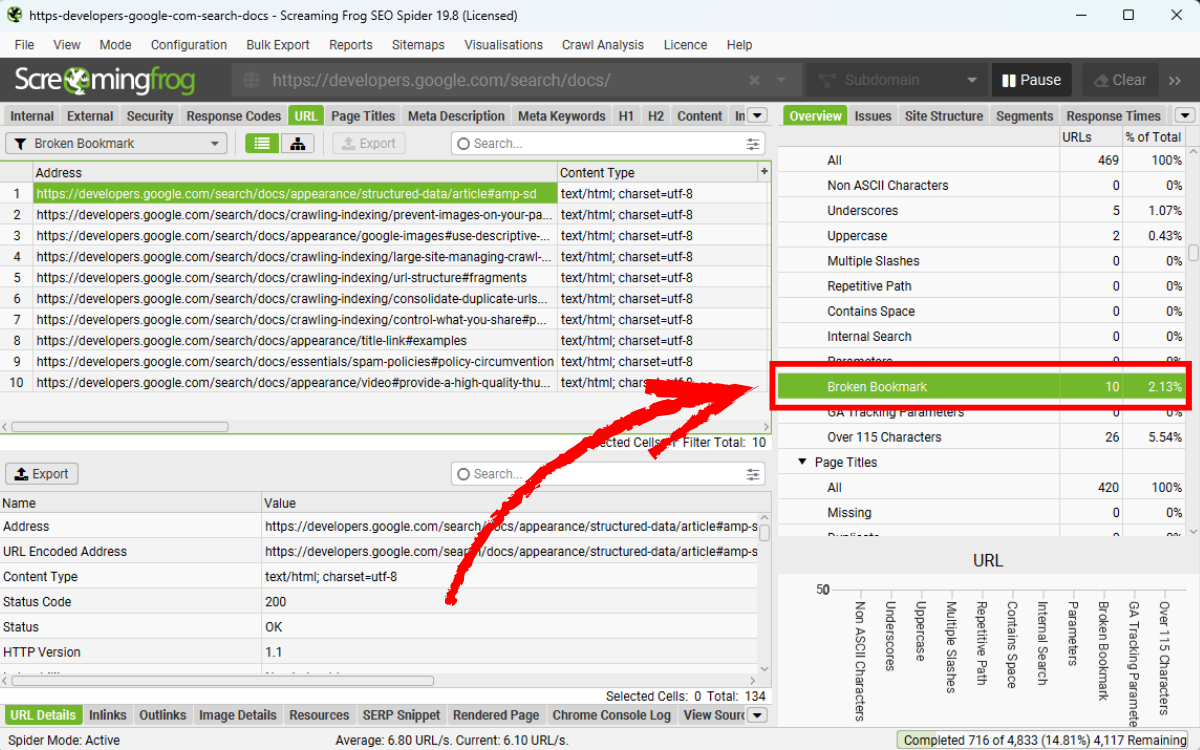Viewport: 1200px width, 750px height.
Task: Collapse the Page Titles tree section
Action: click(x=802, y=462)
